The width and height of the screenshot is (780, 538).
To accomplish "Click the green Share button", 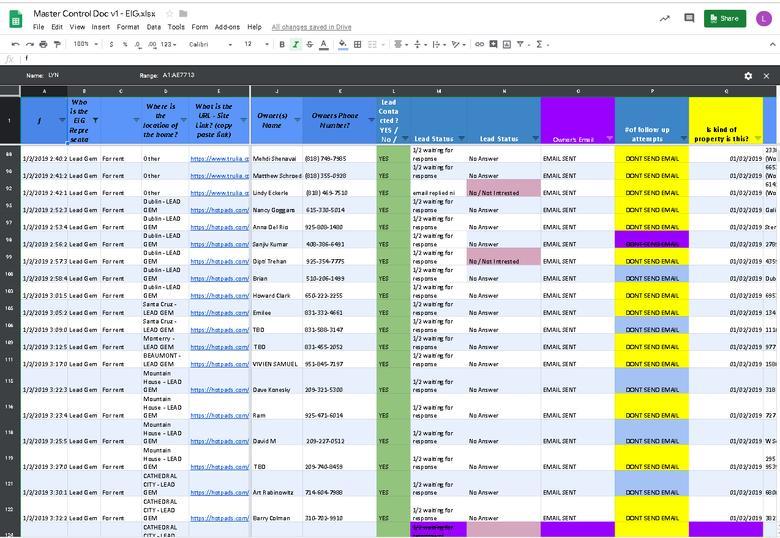I will (x=724, y=18).
